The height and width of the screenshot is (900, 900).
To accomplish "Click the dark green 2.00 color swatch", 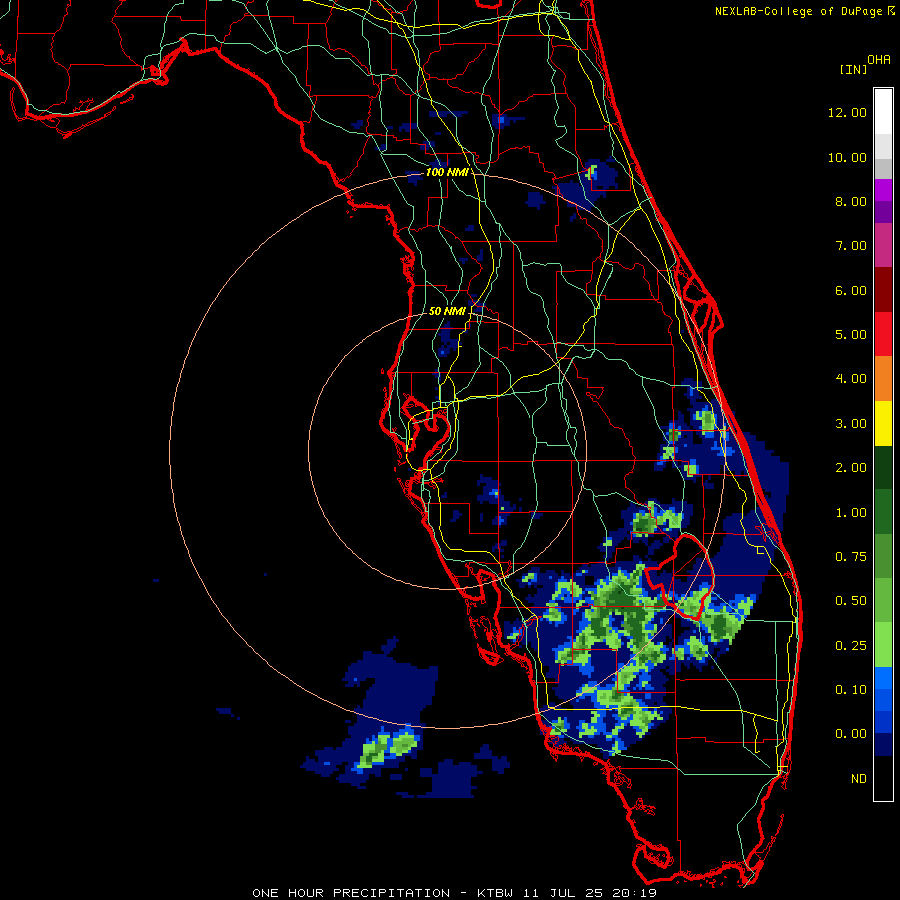I will click(883, 467).
